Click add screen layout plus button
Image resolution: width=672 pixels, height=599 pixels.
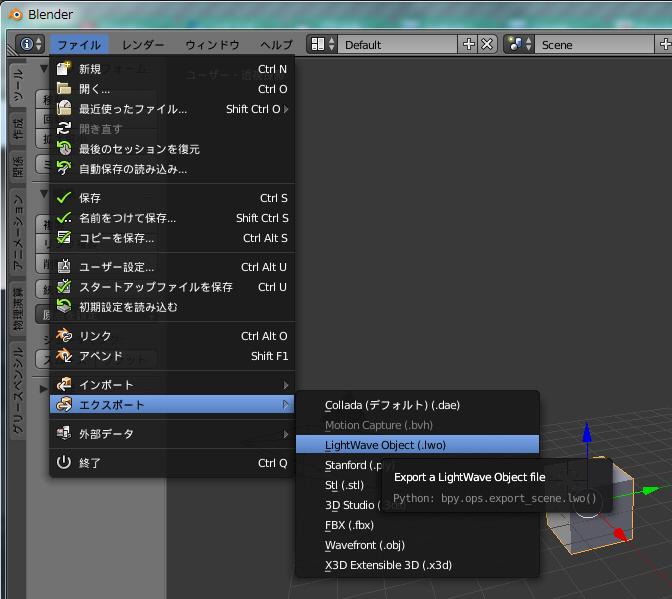point(468,44)
